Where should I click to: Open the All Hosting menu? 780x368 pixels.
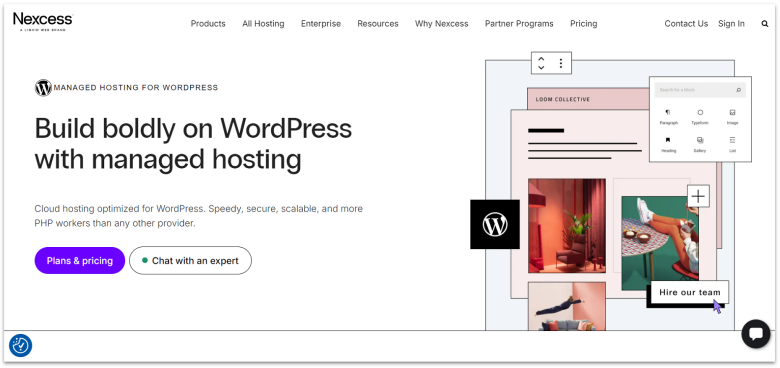(263, 23)
